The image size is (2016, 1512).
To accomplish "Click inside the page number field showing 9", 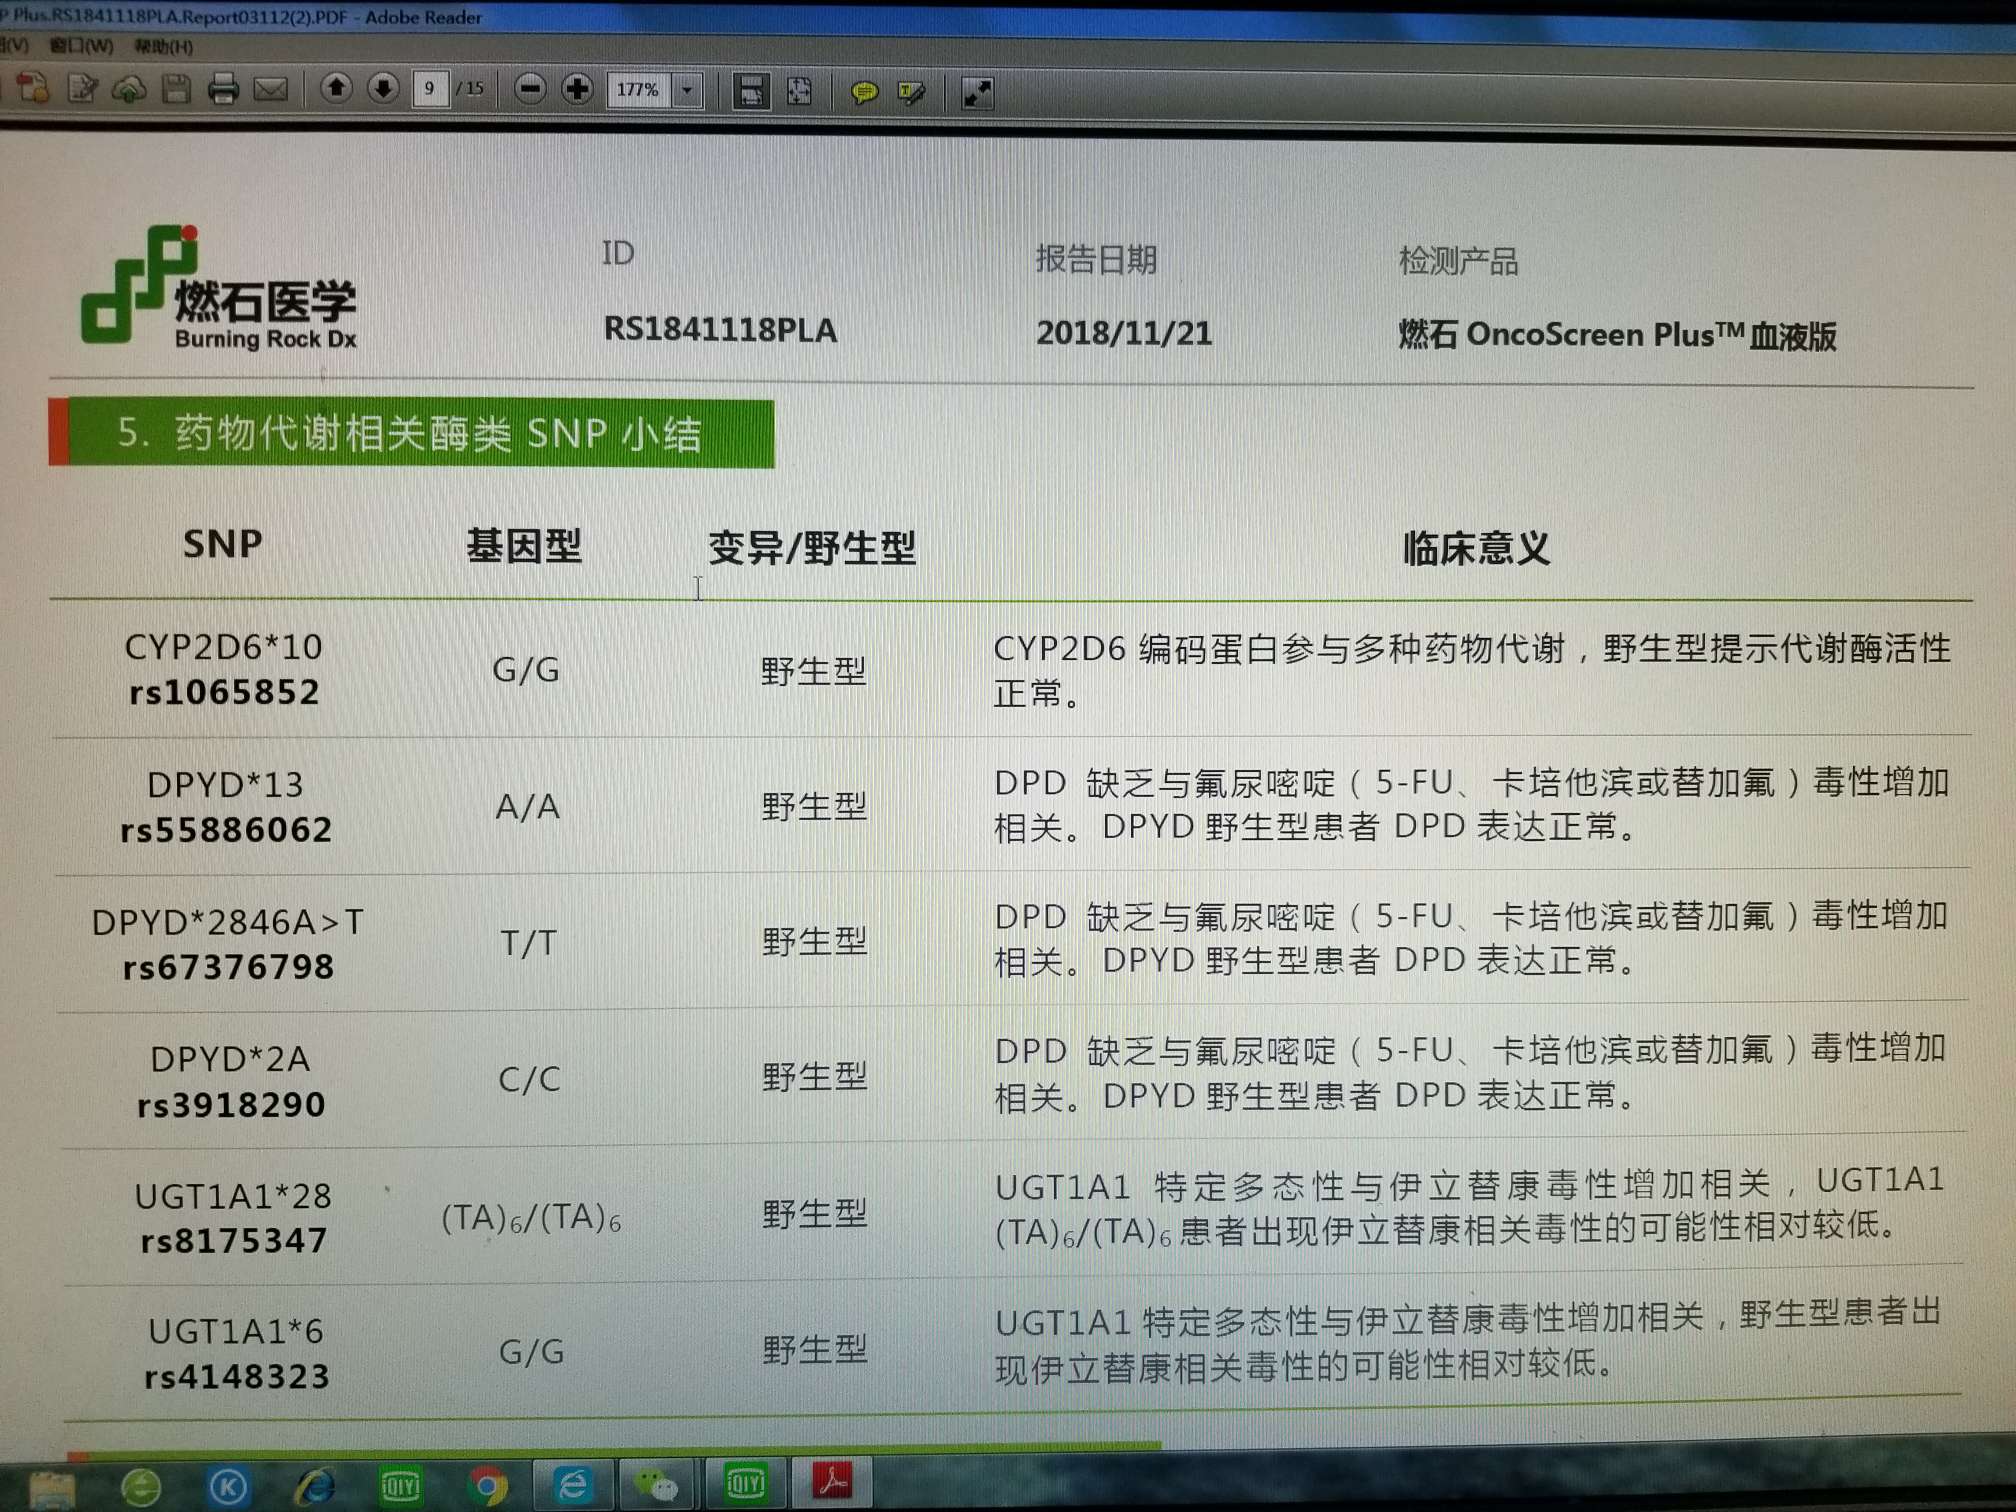I will [x=429, y=89].
